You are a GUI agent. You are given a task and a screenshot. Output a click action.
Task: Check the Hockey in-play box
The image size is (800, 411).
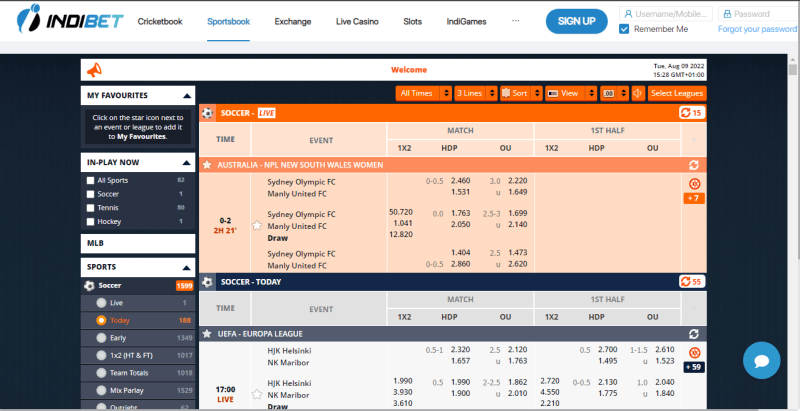(90, 221)
